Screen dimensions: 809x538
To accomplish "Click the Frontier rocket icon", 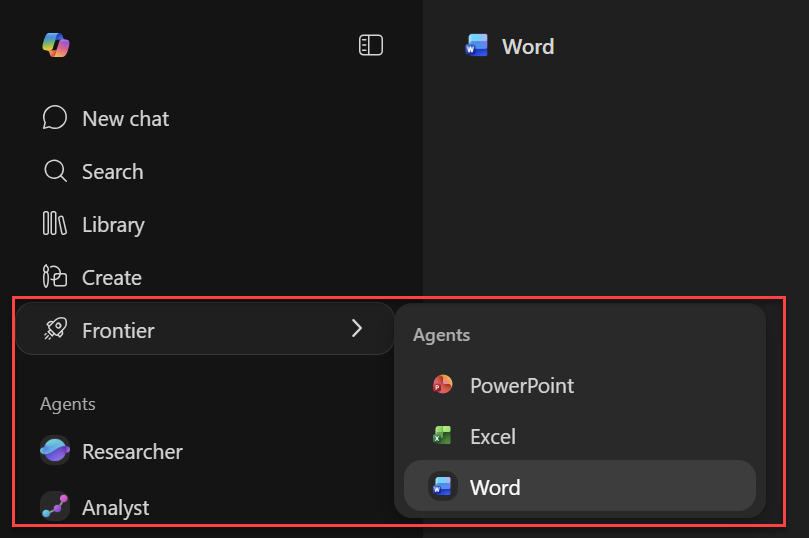I will [55, 329].
